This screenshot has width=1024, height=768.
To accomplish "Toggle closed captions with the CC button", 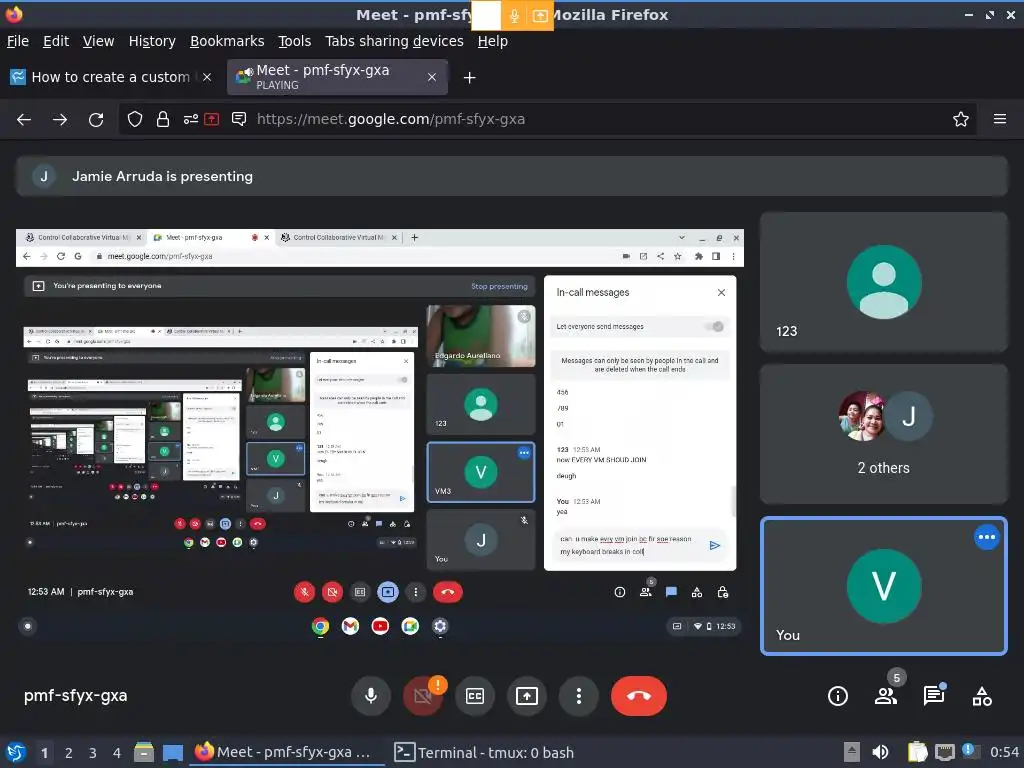I will (475, 696).
